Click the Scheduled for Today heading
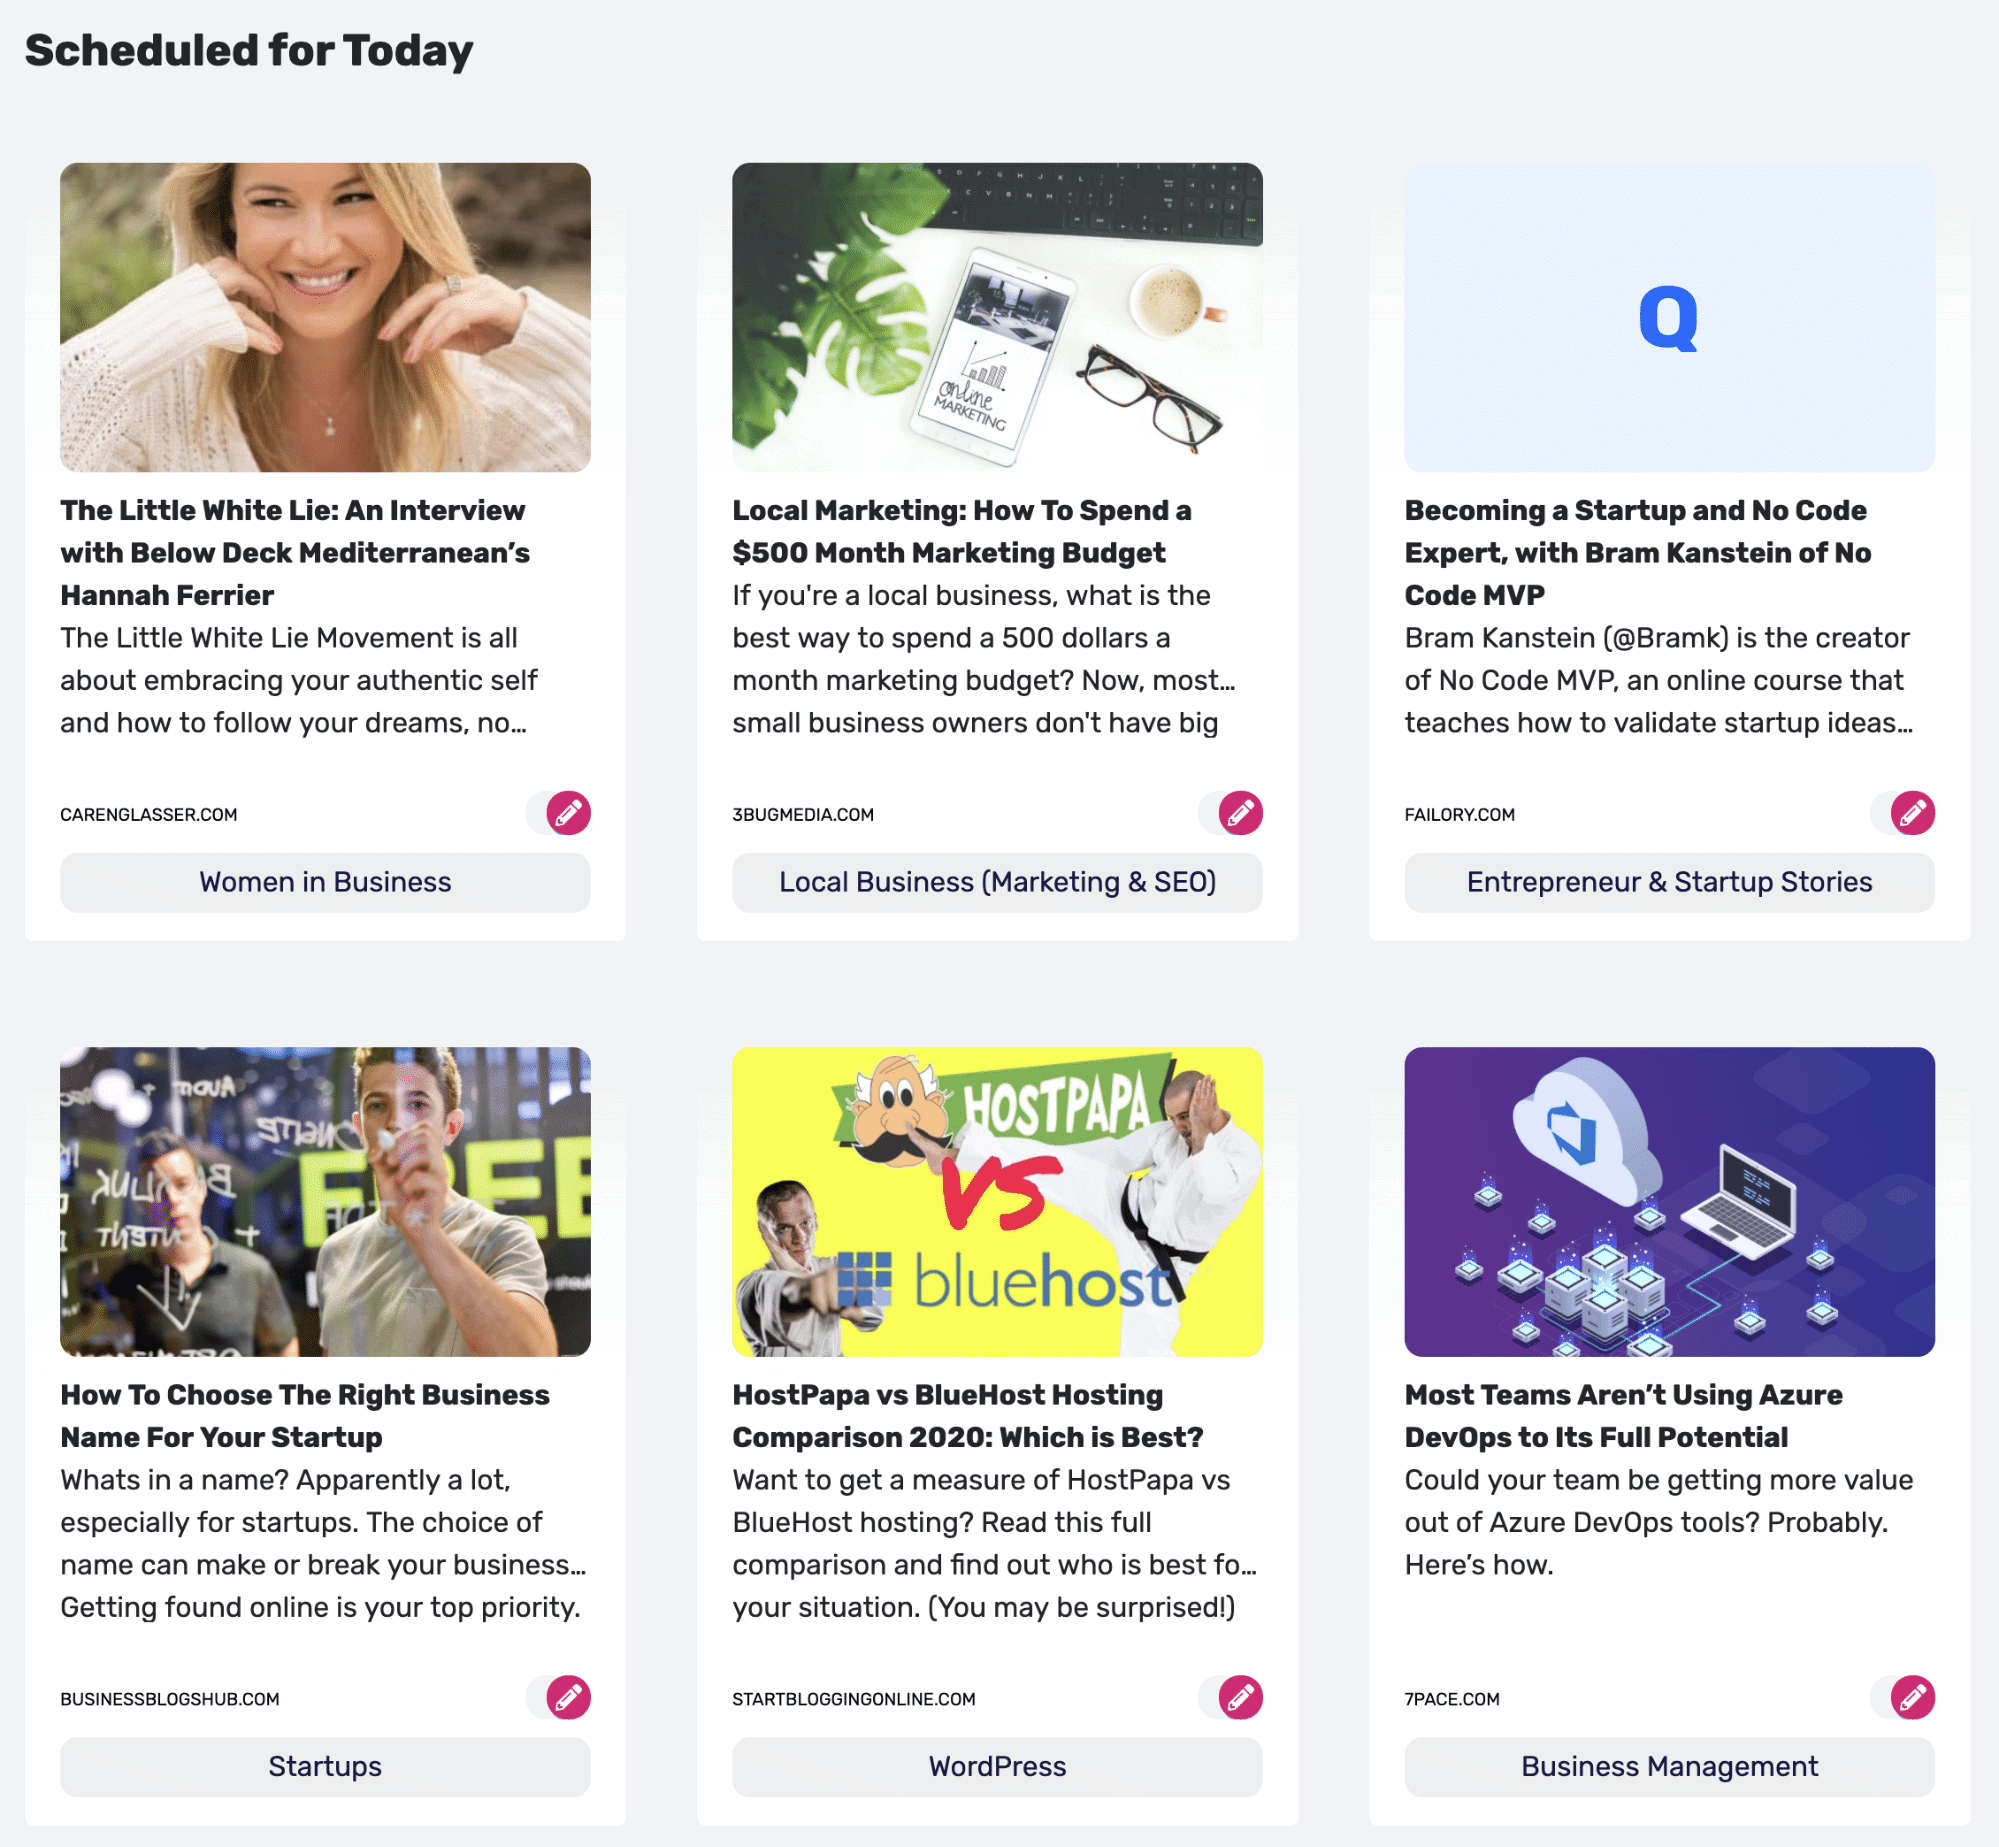Viewport: 1999px width, 1847px height. point(249,49)
